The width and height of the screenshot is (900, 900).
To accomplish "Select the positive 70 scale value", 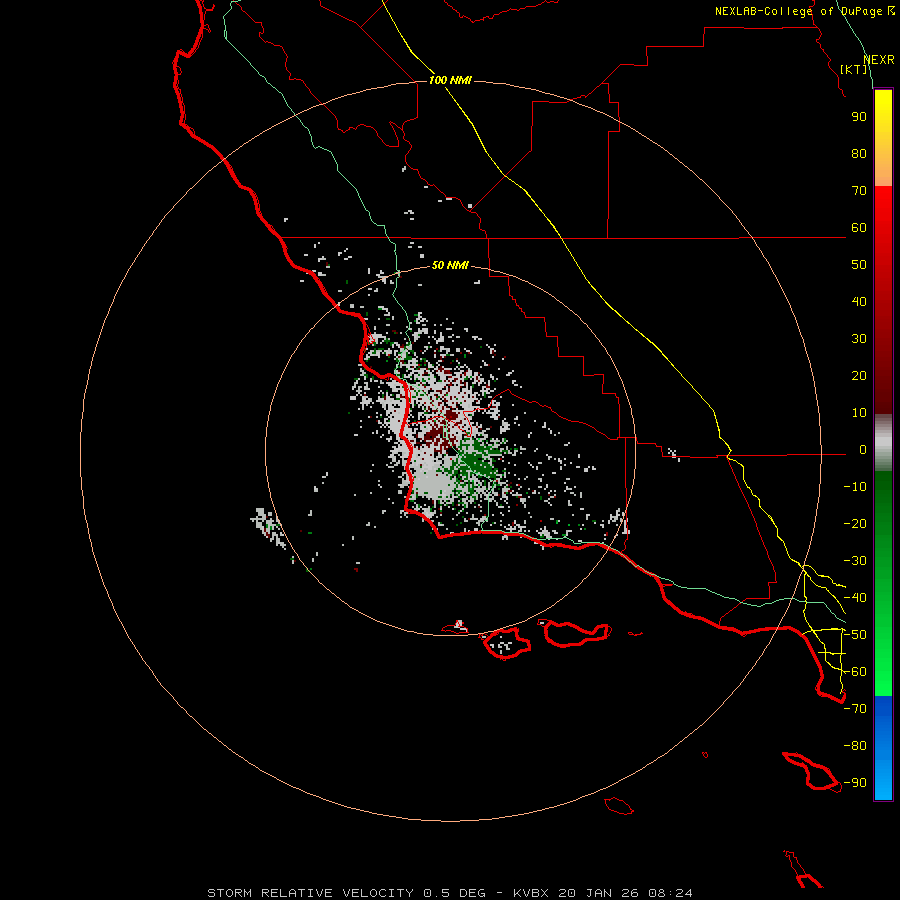I will tap(859, 191).
